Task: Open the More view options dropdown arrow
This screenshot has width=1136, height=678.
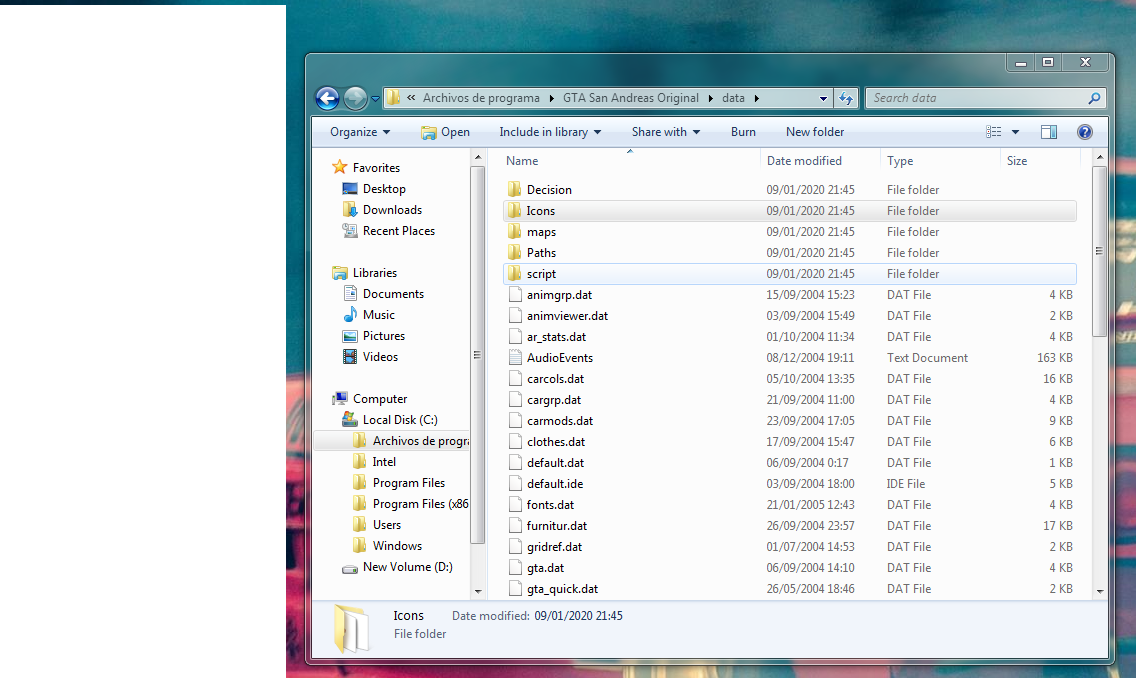Action: click(1015, 132)
